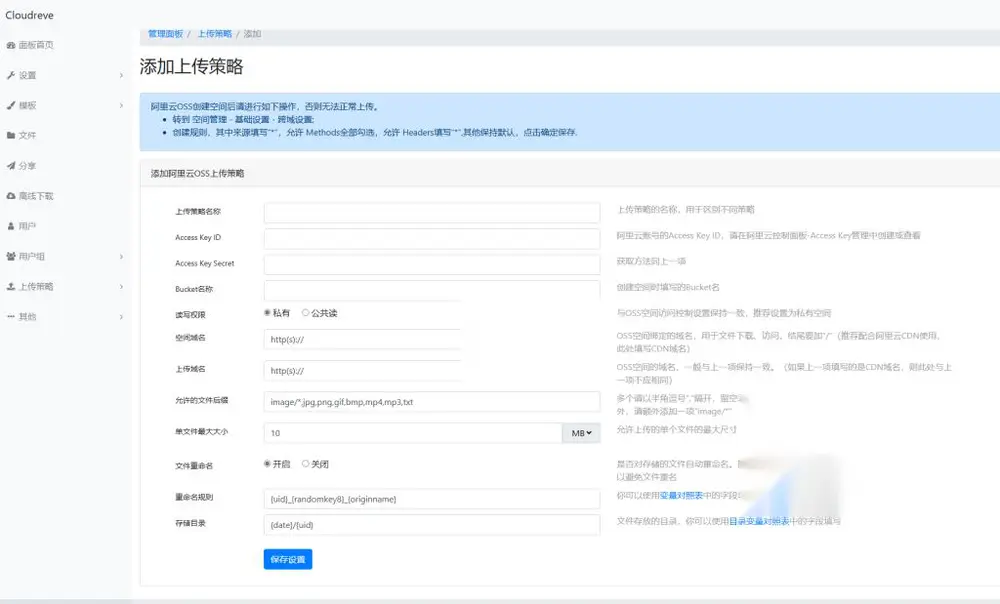The image size is (1000, 604).
Task: Expand the 模板 submenu chevron
Action: point(121,105)
